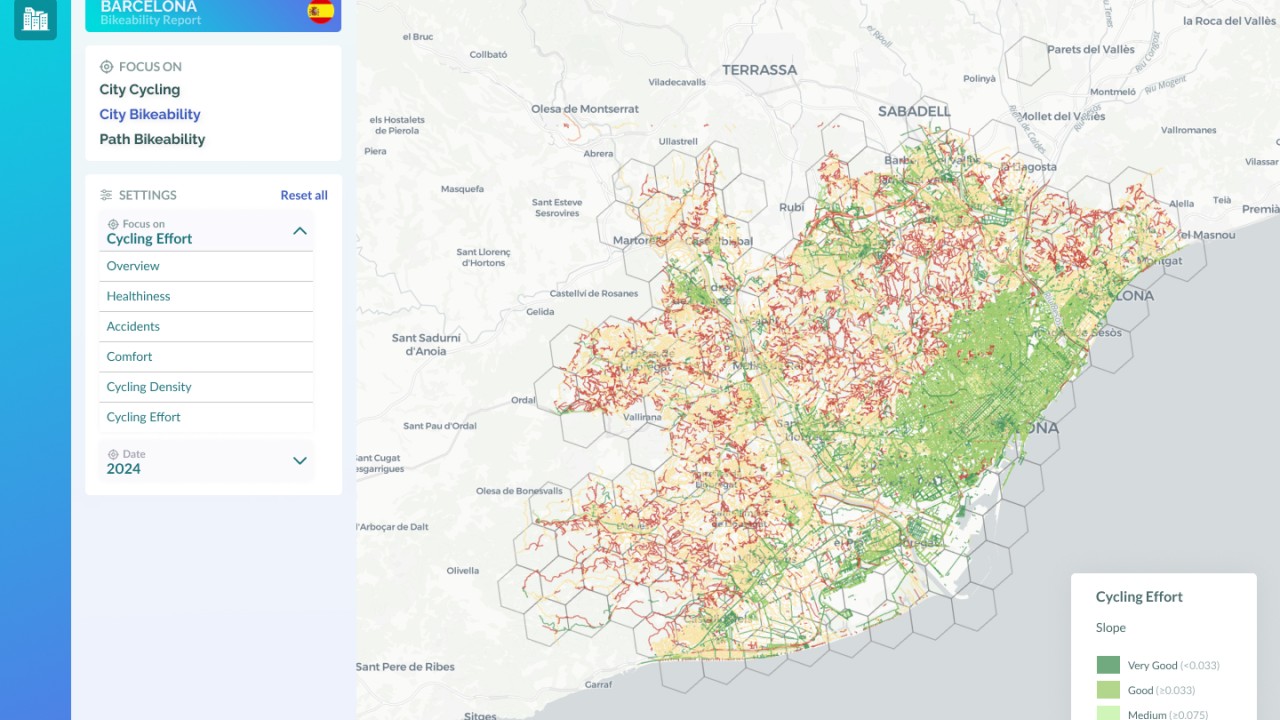Expand the Date 2024 dropdown chevron
The height and width of the screenshot is (720, 1280).
pos(299,461)
